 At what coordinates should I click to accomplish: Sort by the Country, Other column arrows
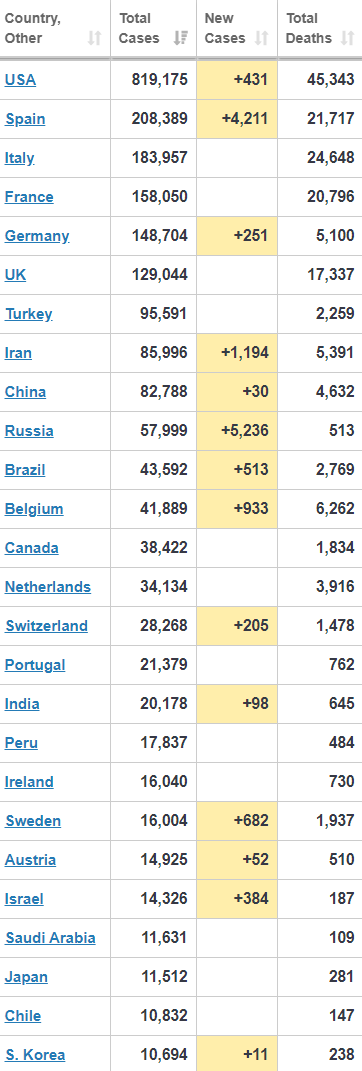pyautogui.click(x=94, y=38)
